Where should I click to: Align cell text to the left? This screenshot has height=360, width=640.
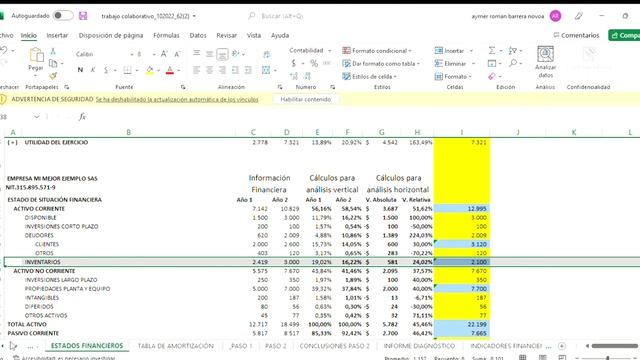(x=196, y=70)
